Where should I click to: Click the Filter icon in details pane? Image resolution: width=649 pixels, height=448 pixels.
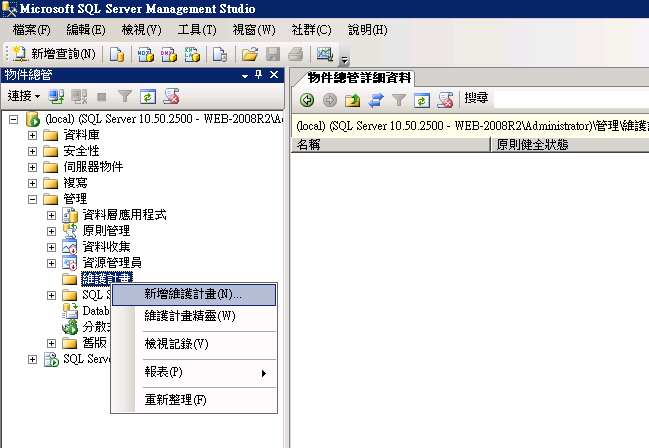(399, 100)
